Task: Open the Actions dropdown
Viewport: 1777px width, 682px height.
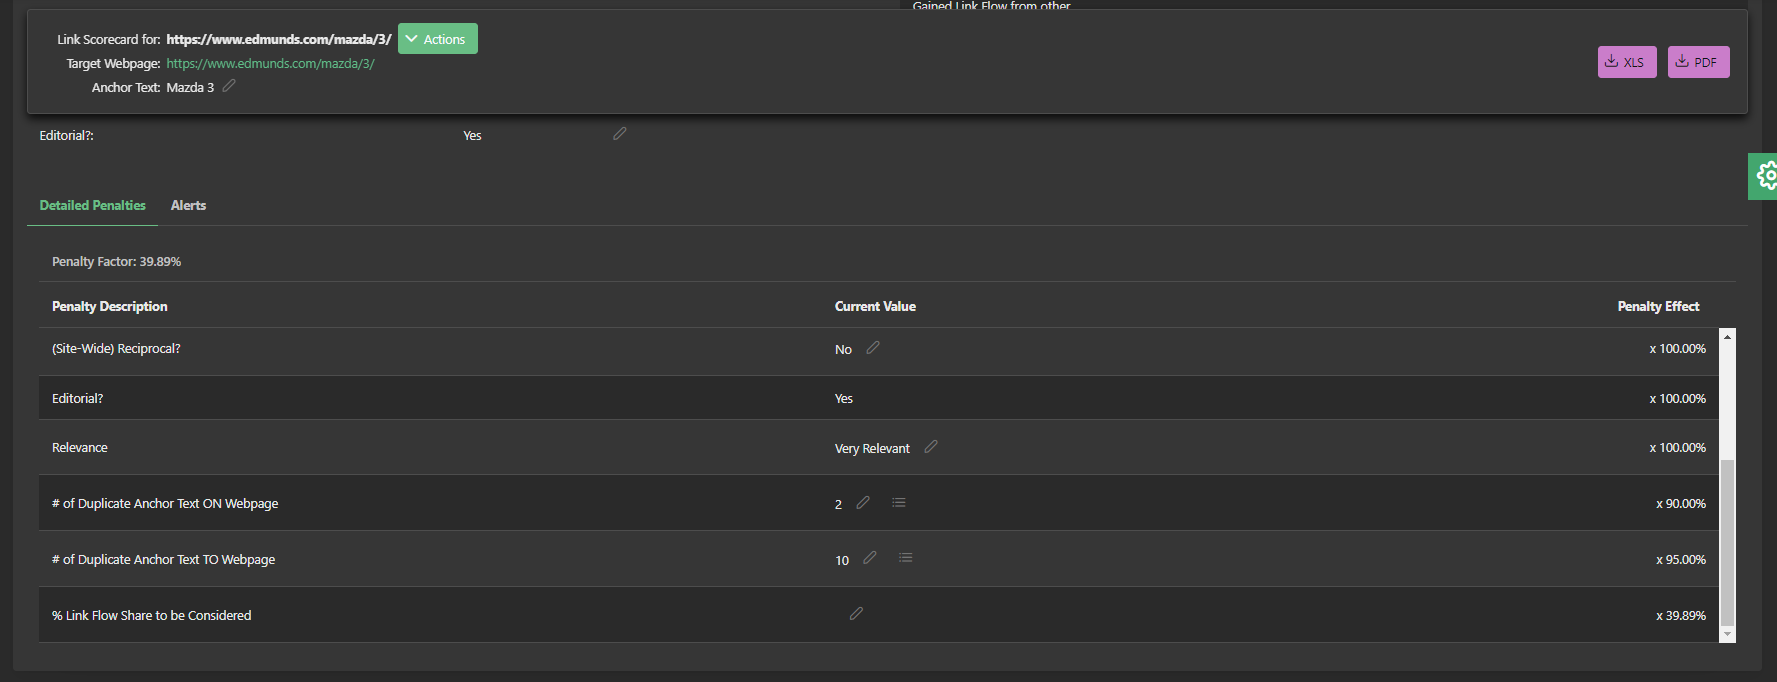Action: [x=438, y=39]
